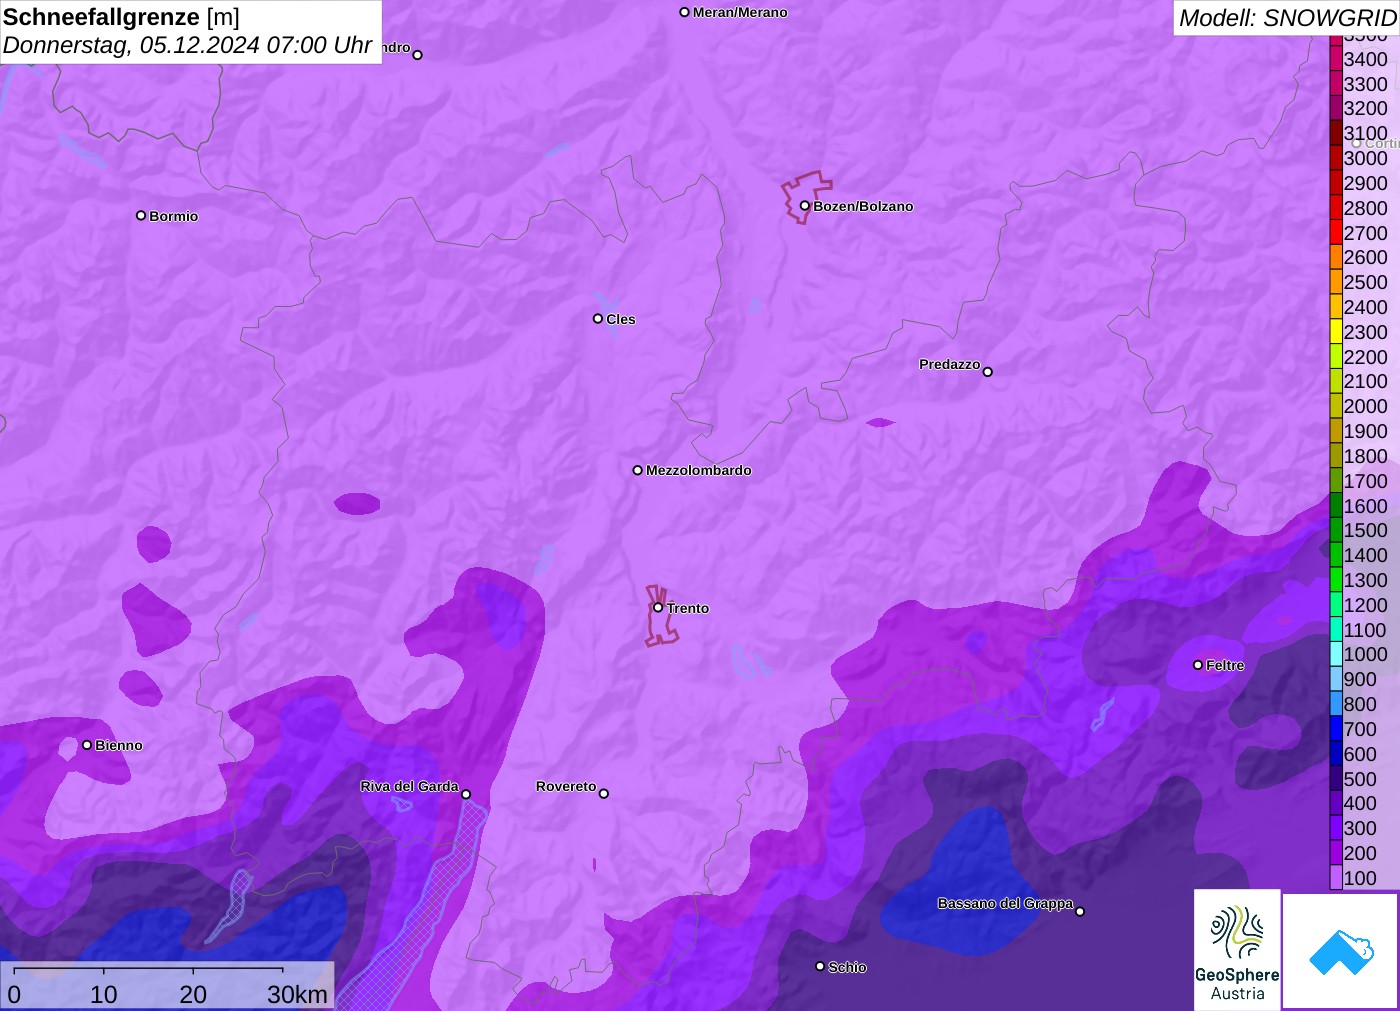The width and height of the screenshot is (1400, 1011).
Task: Click the date Donnerstag, 05.12.2024 07:00 Uhr
Action: click(x=188, y=45)
